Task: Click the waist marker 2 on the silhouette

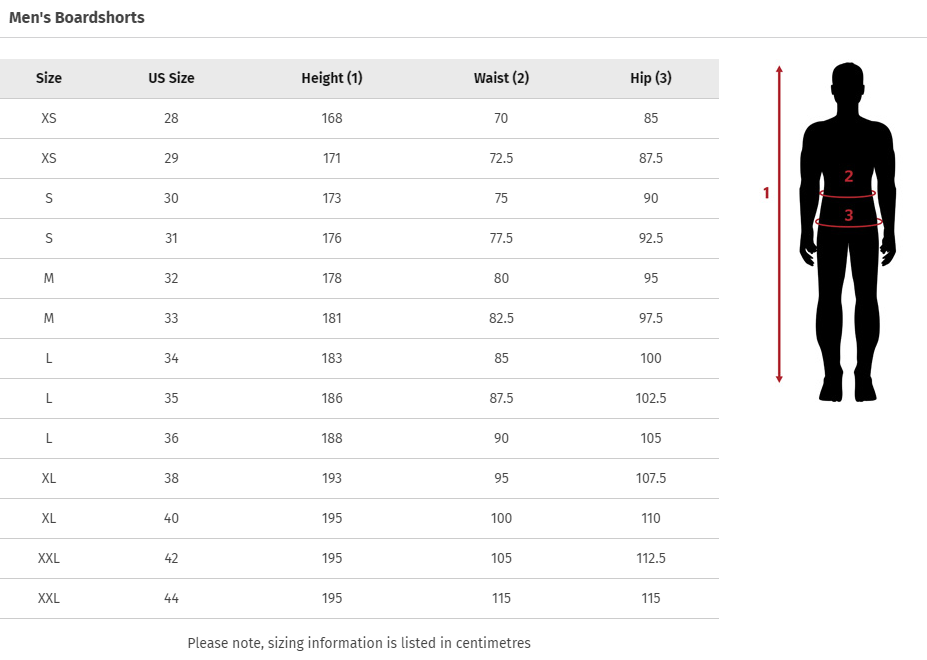Action: click(x=848, y=177)
